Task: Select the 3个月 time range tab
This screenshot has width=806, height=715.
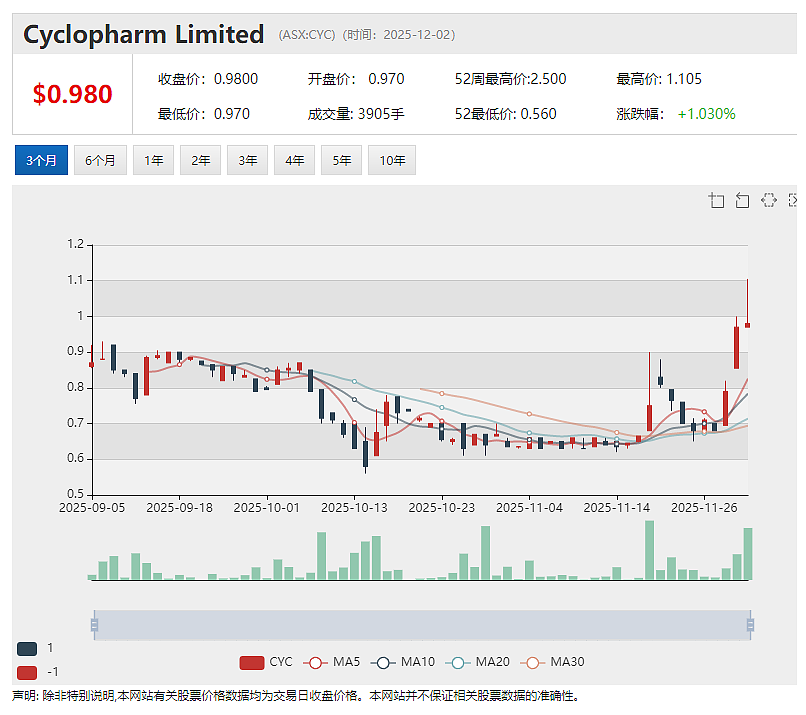Action: click(x=41, y=160)
